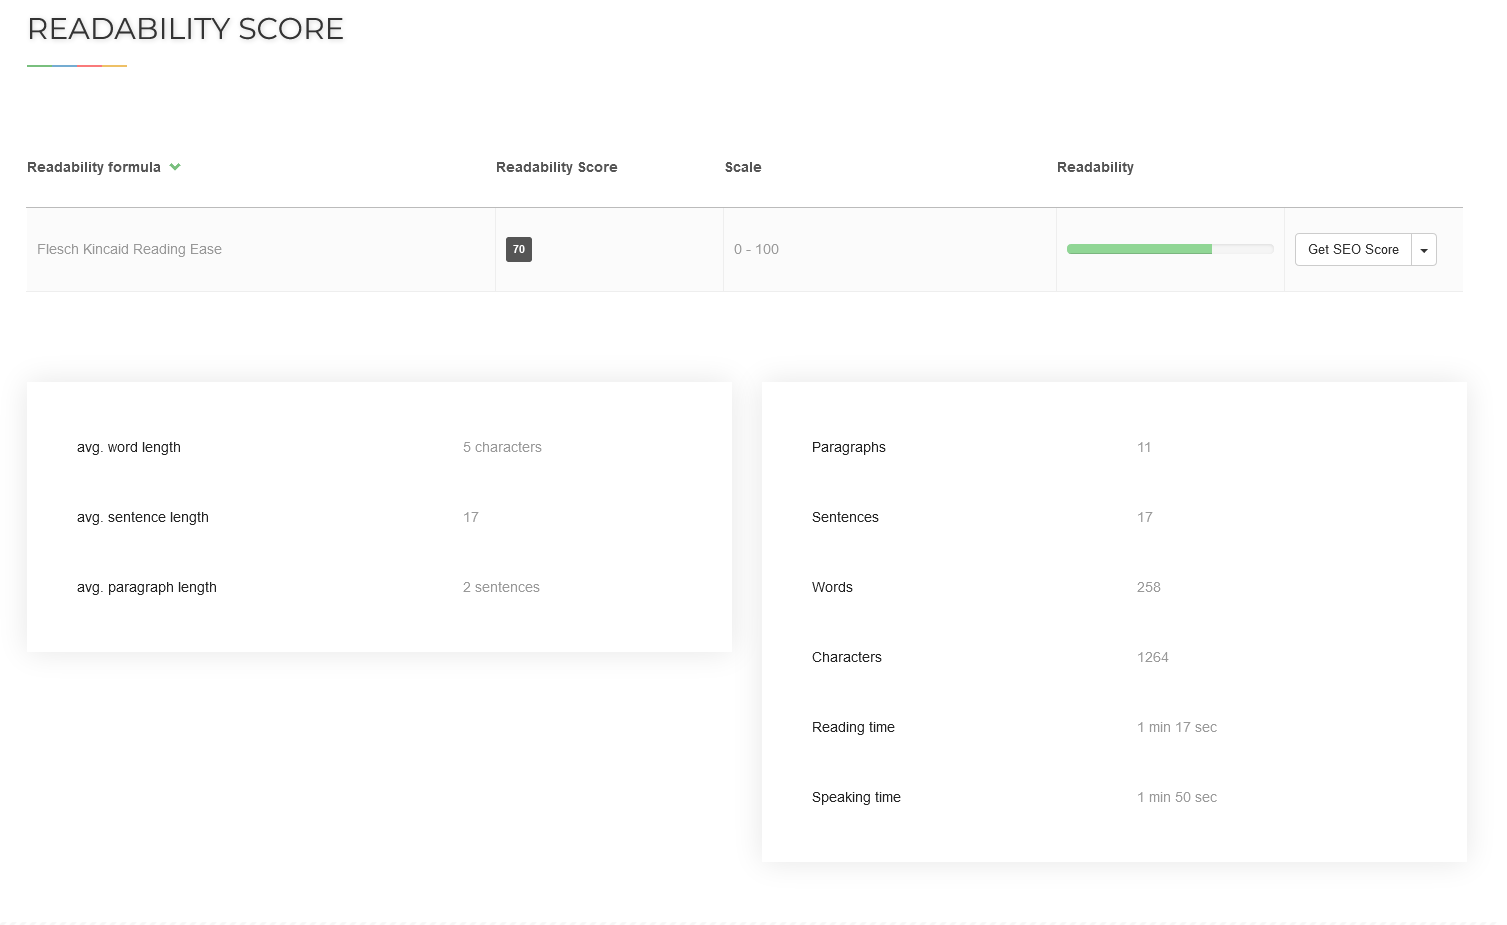Screen dimensions: 1507x925
Task: Click the green readability progress bar
Action: click(1170, 249)
